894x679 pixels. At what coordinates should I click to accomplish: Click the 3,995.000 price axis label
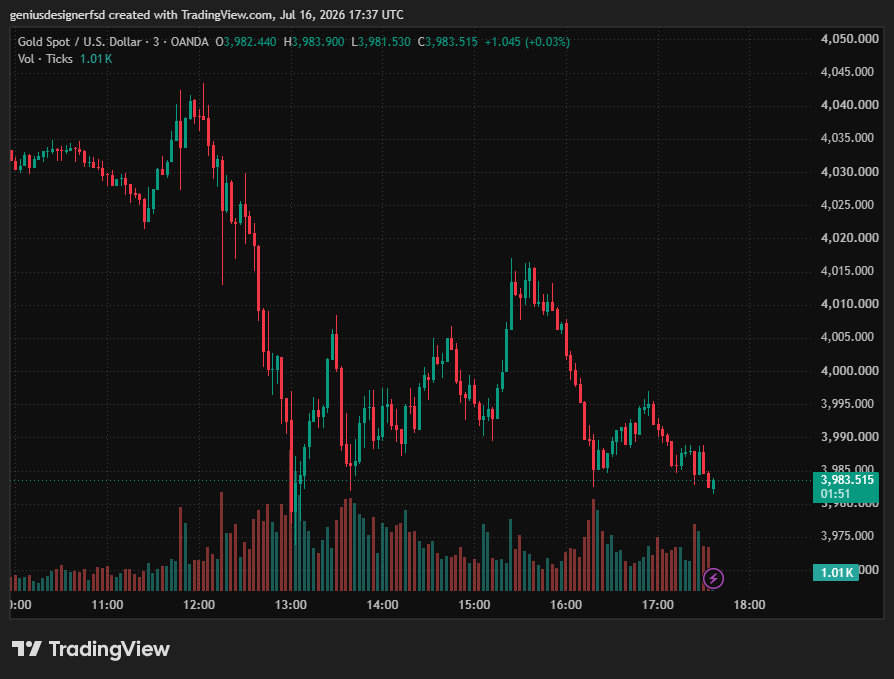click(x=847, y=404)
